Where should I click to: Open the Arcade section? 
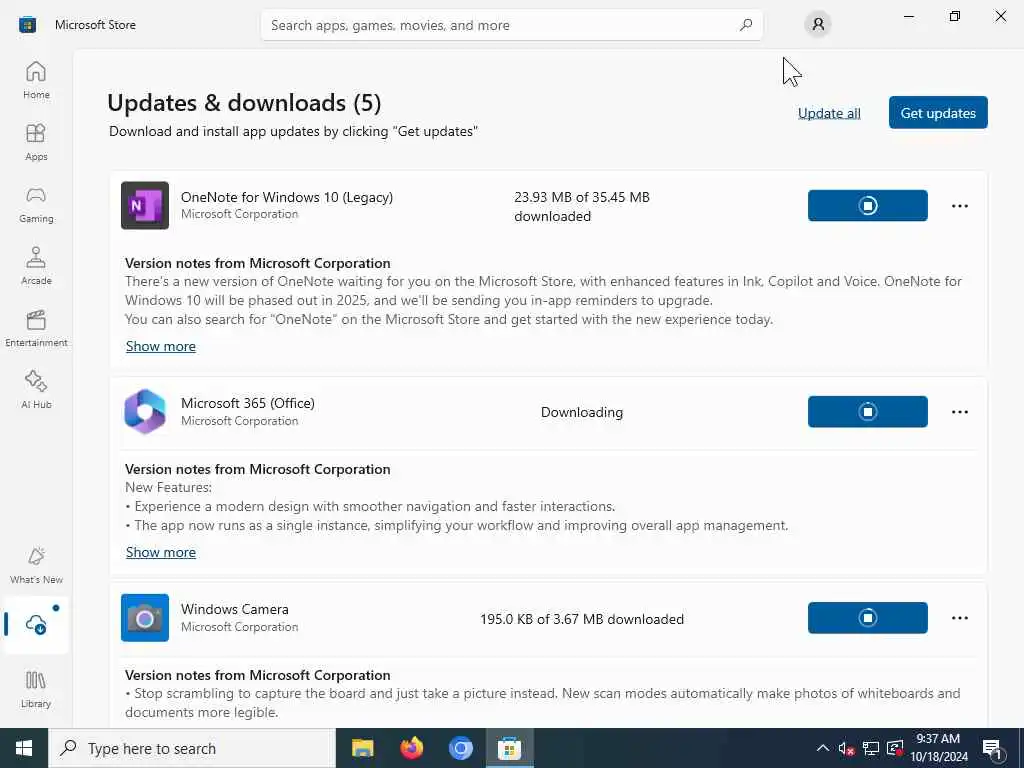tap(36, 266)
